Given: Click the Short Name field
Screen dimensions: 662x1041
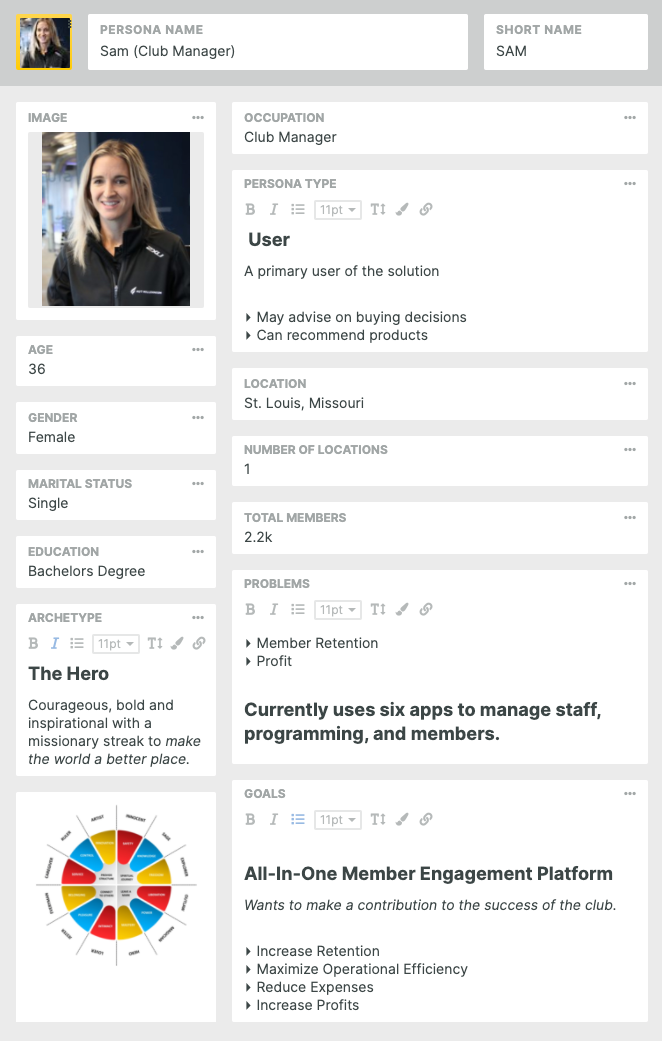Looking at the screenshot, I should pos(565,51).
